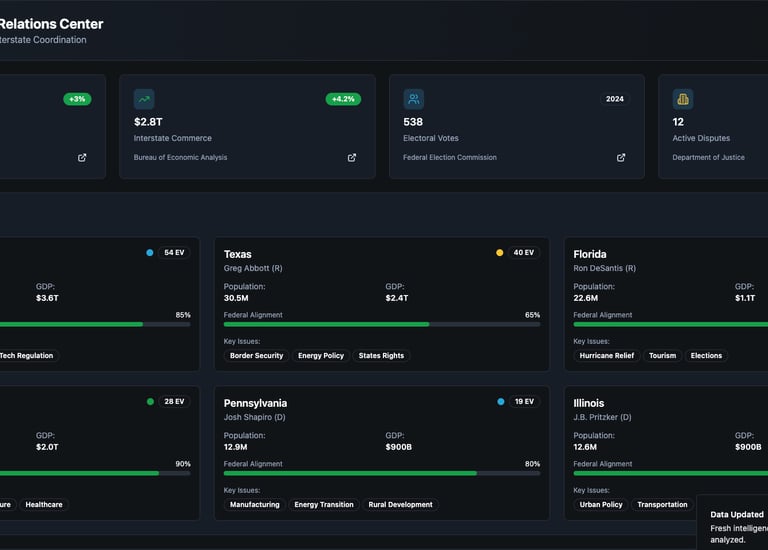Click governor name J.B. Pritzker (D)
This screenshot has width=768, height=550.
[602, 417]
